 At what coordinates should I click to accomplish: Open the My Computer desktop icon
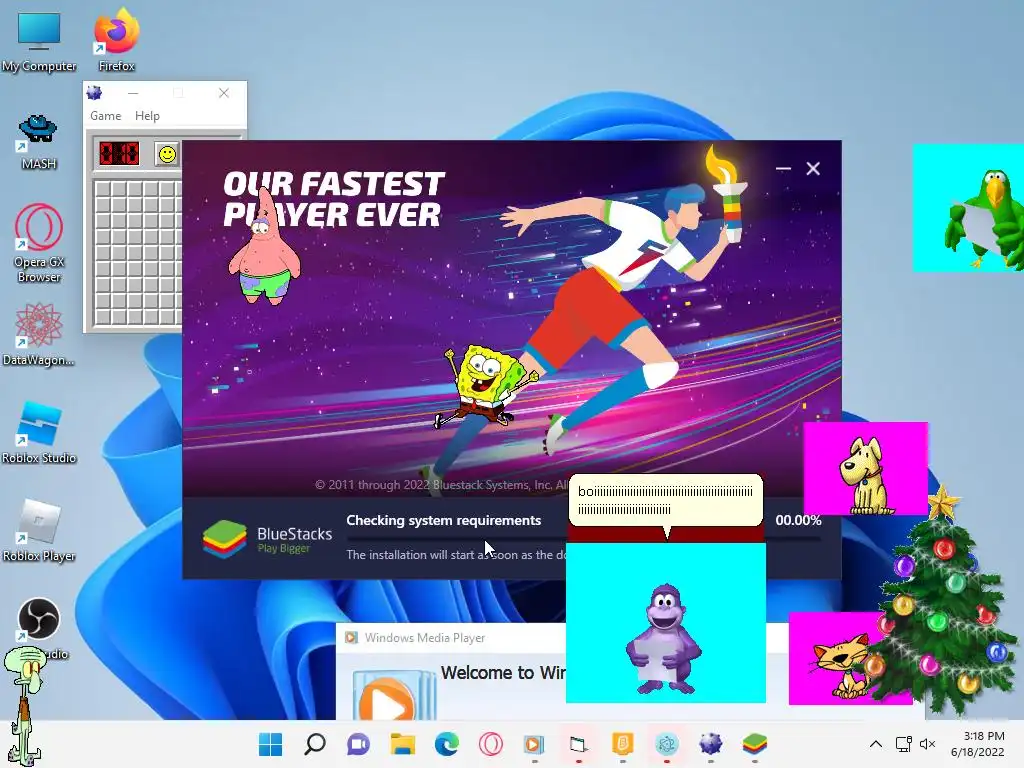tap(39, 41)
